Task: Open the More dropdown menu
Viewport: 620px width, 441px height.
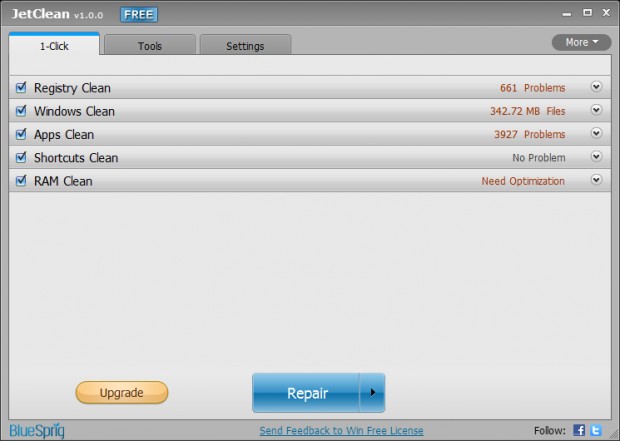Action: pyautogui.click(x=581, y=42)
